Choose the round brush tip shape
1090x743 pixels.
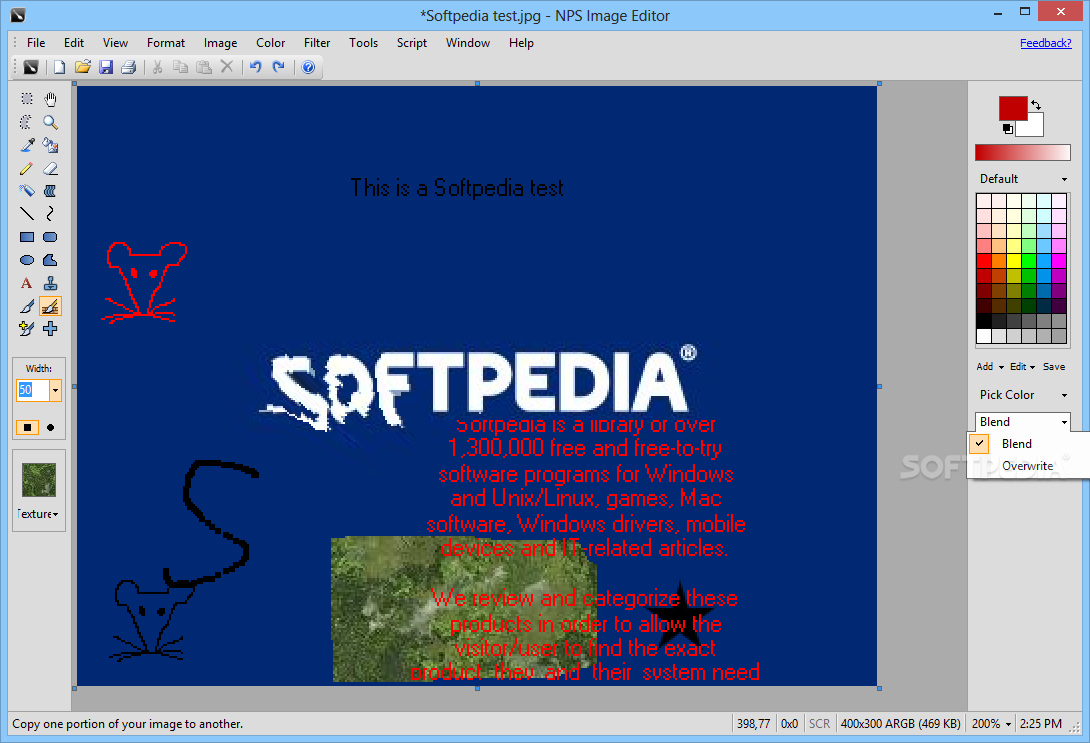(x=50, y=427)
